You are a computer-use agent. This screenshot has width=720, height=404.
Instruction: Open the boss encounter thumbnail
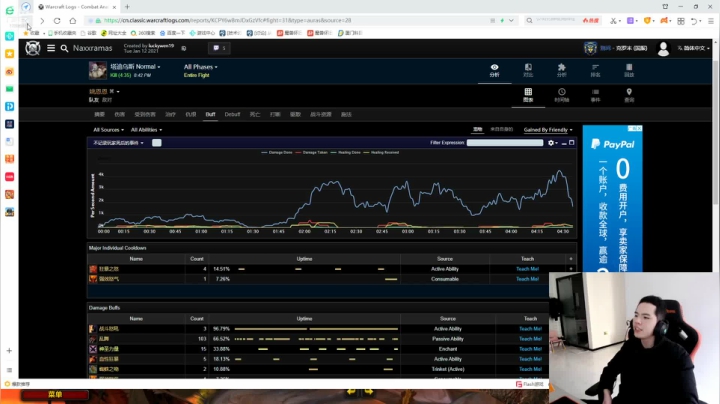[97, 70]
